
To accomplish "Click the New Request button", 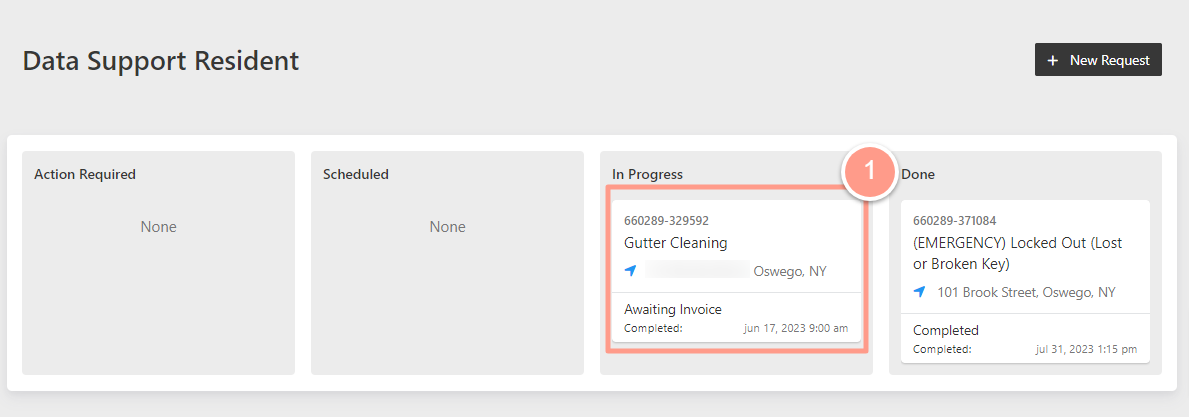I will point(1098,60).
